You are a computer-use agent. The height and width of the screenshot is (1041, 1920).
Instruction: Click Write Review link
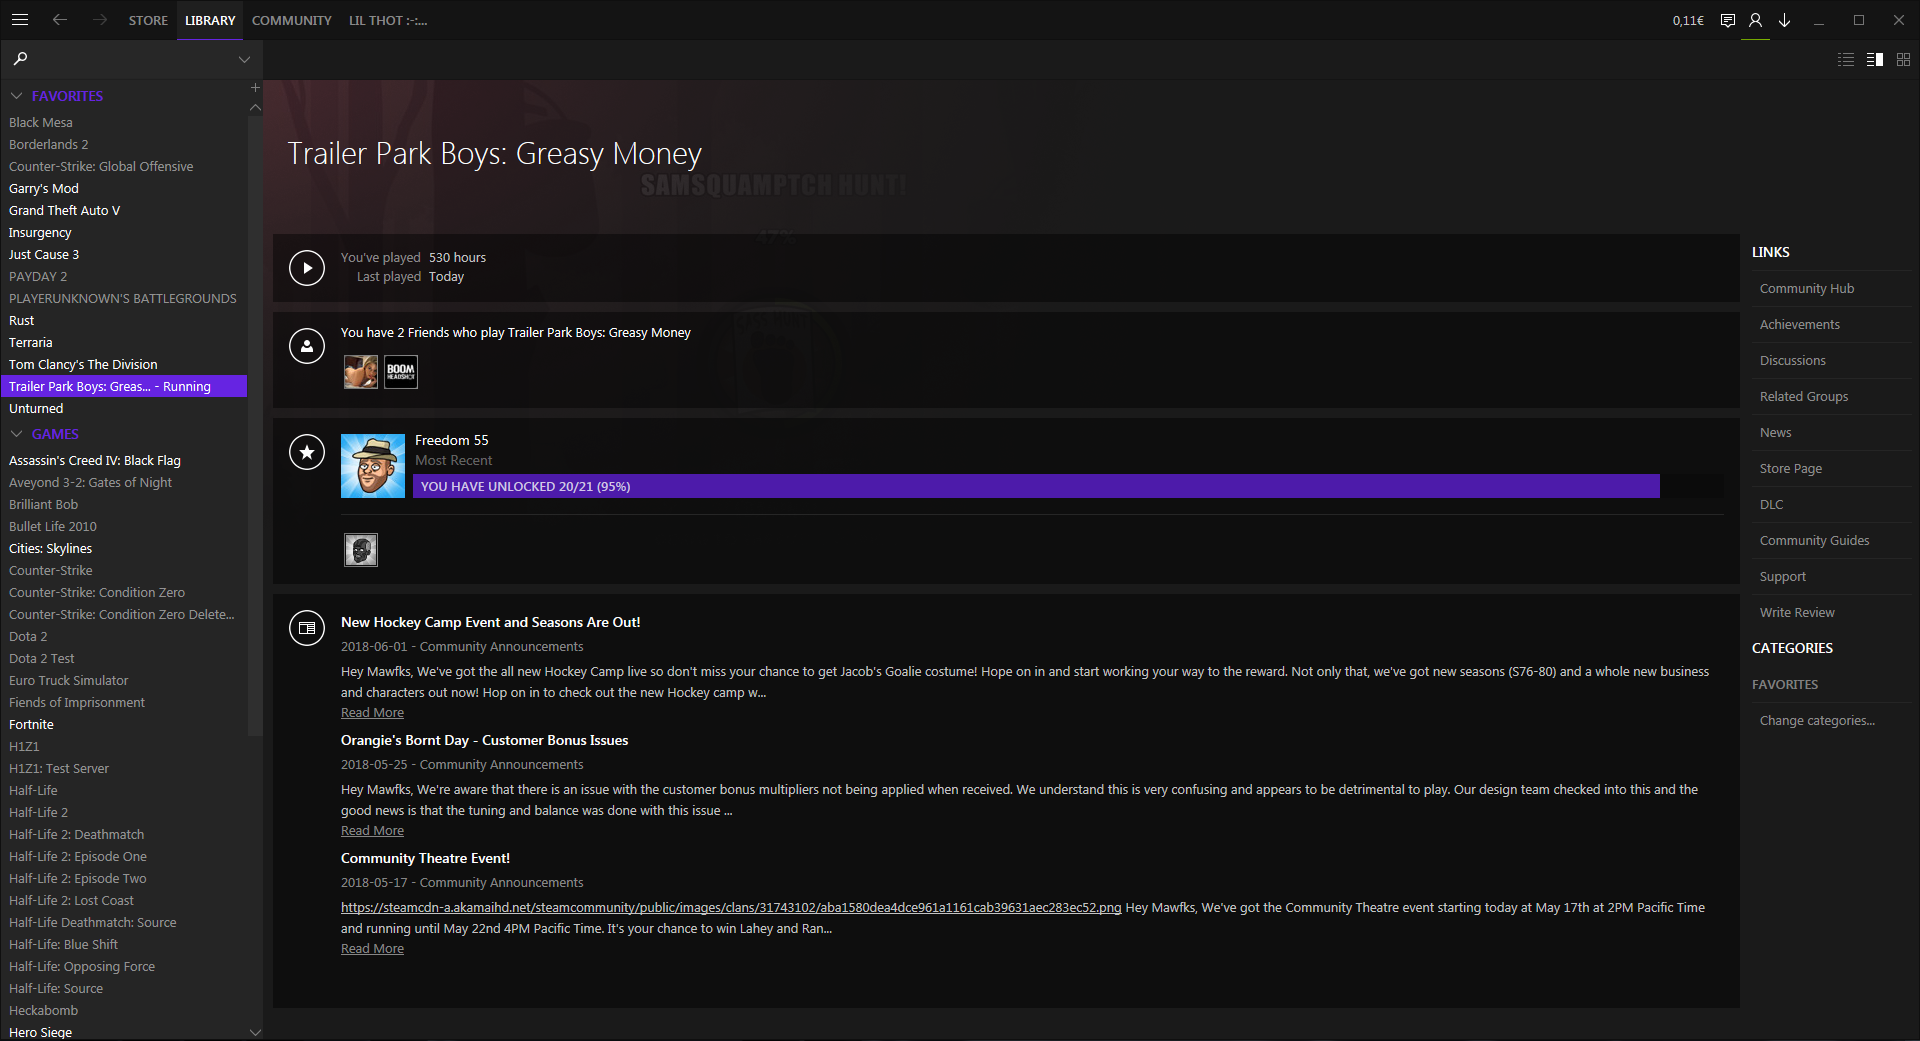click(x=1798, y=613)
